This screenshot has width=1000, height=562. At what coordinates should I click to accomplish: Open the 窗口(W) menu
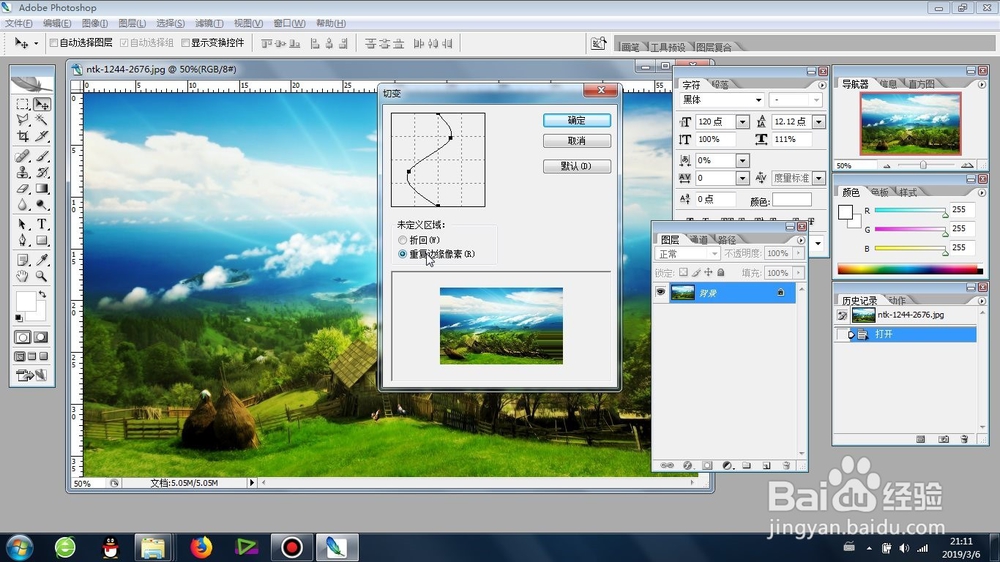tap(289, 23)
